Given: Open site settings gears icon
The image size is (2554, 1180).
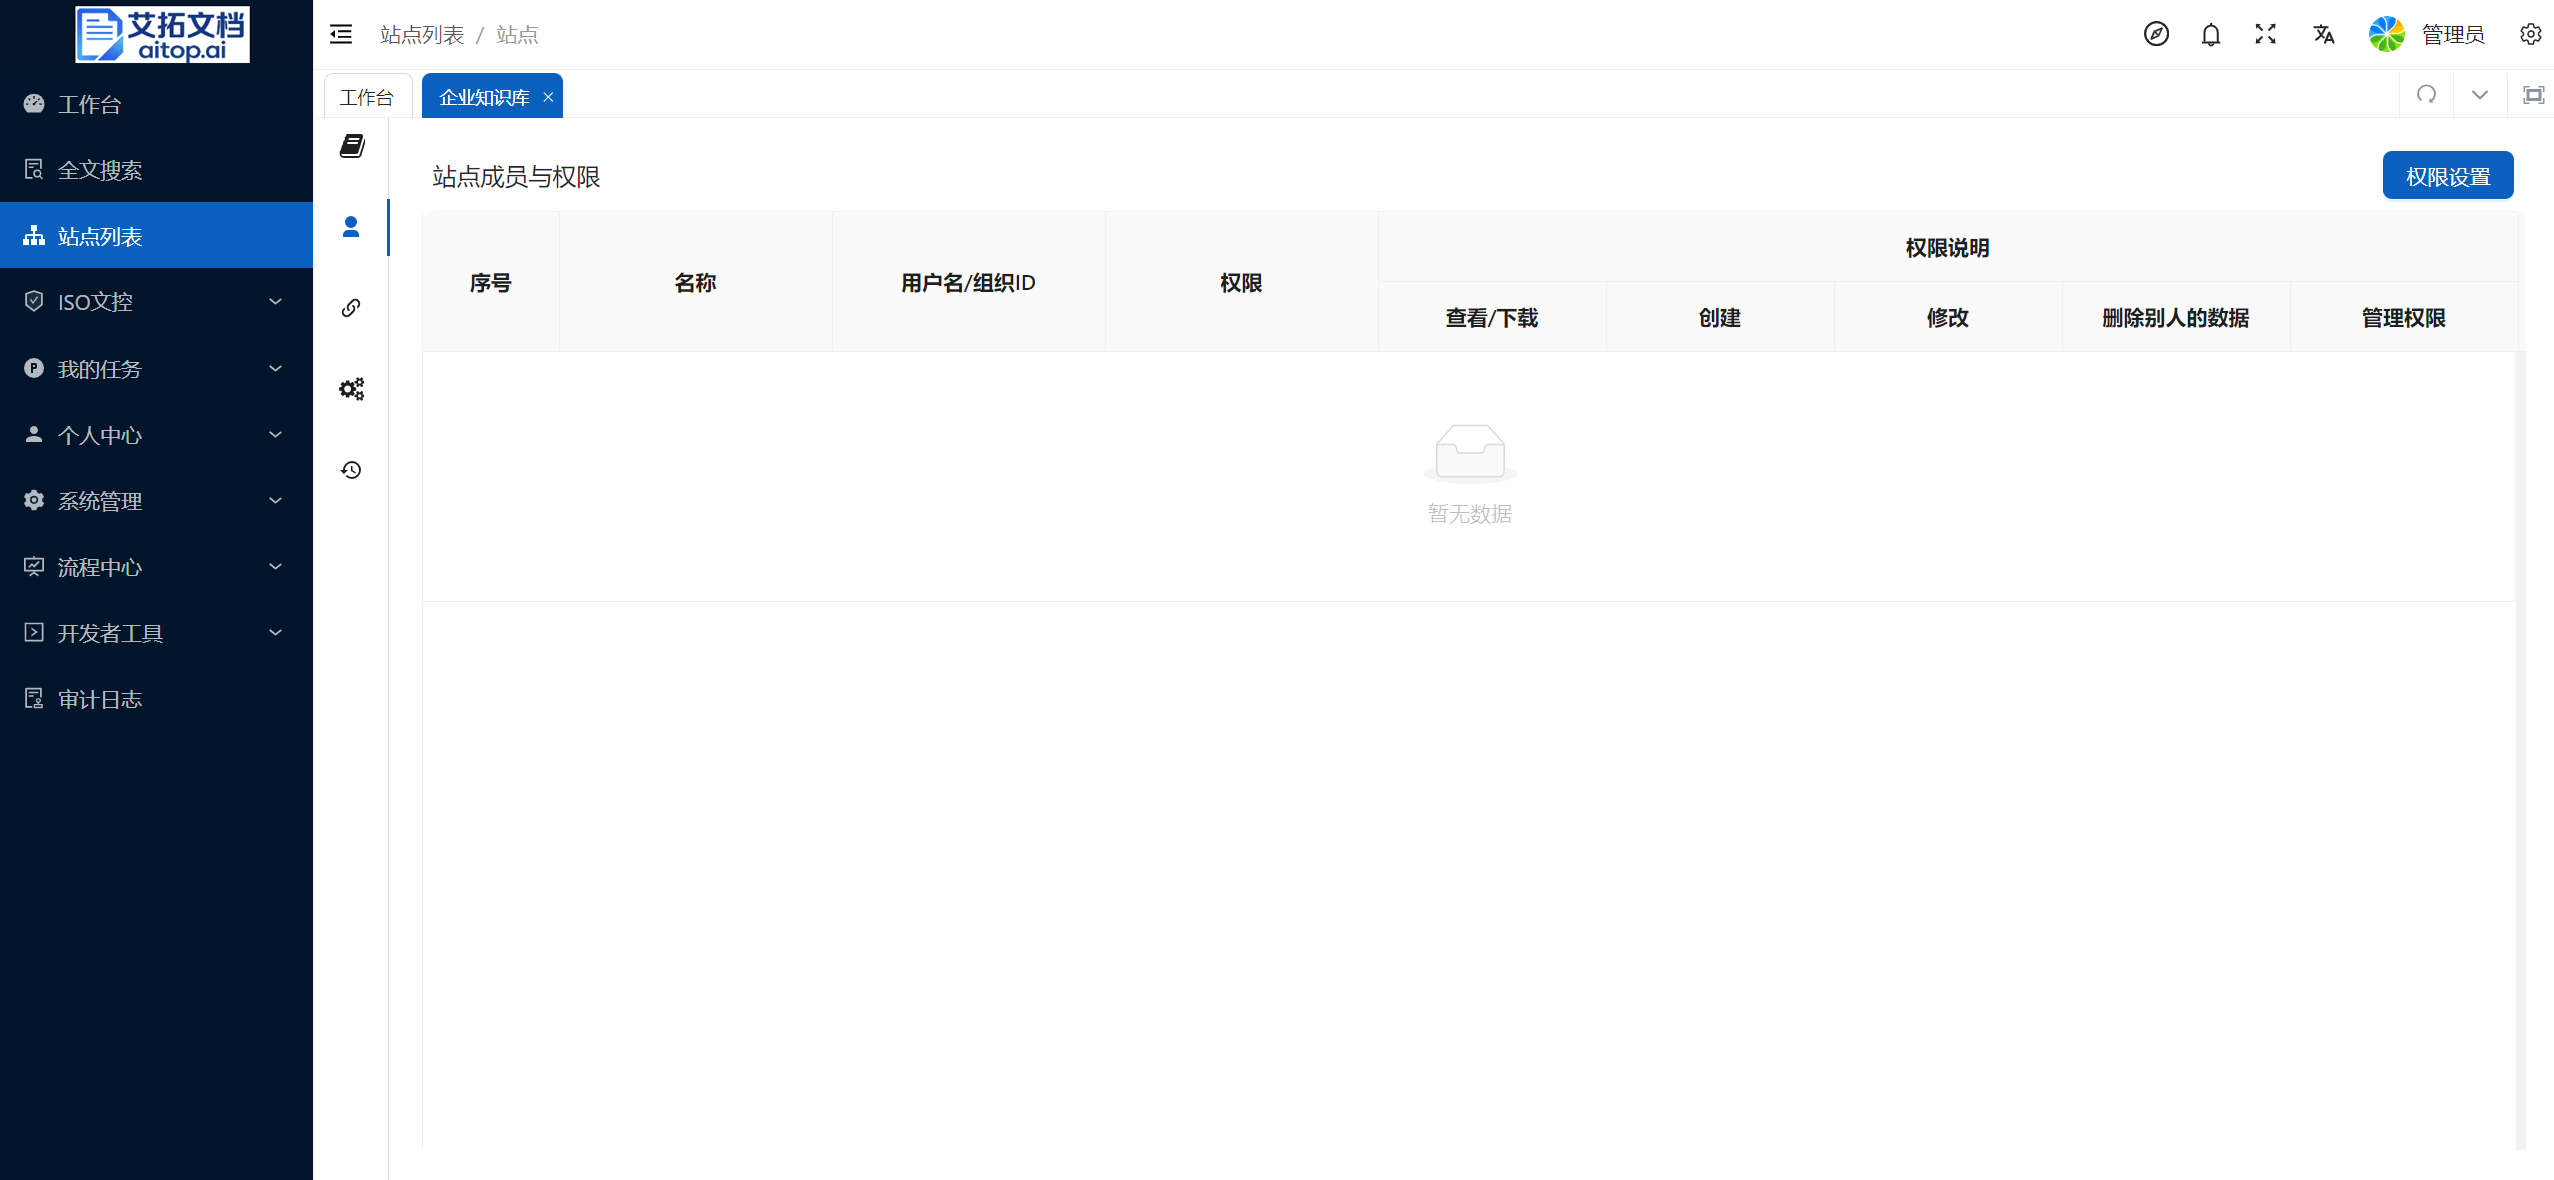Looking at the screenshot, I should (351, 389).
